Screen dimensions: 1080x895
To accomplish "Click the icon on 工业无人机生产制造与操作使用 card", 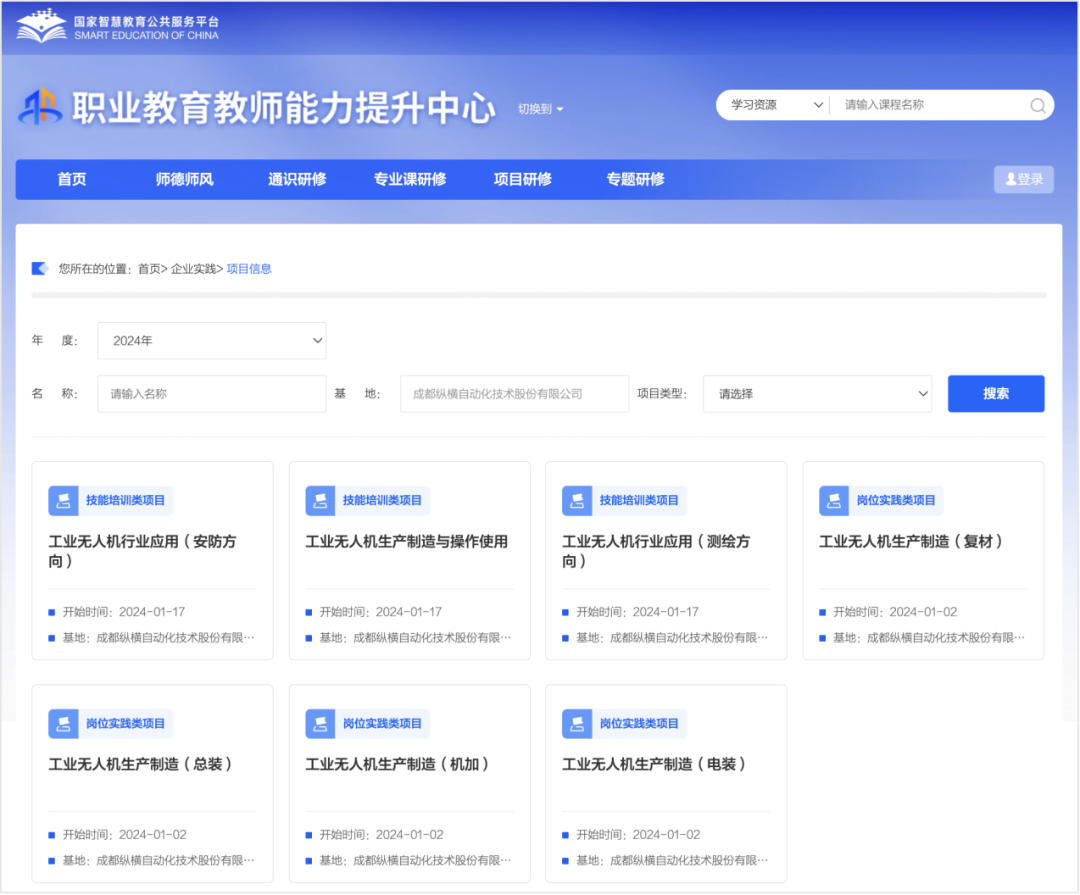I will 320,500.
